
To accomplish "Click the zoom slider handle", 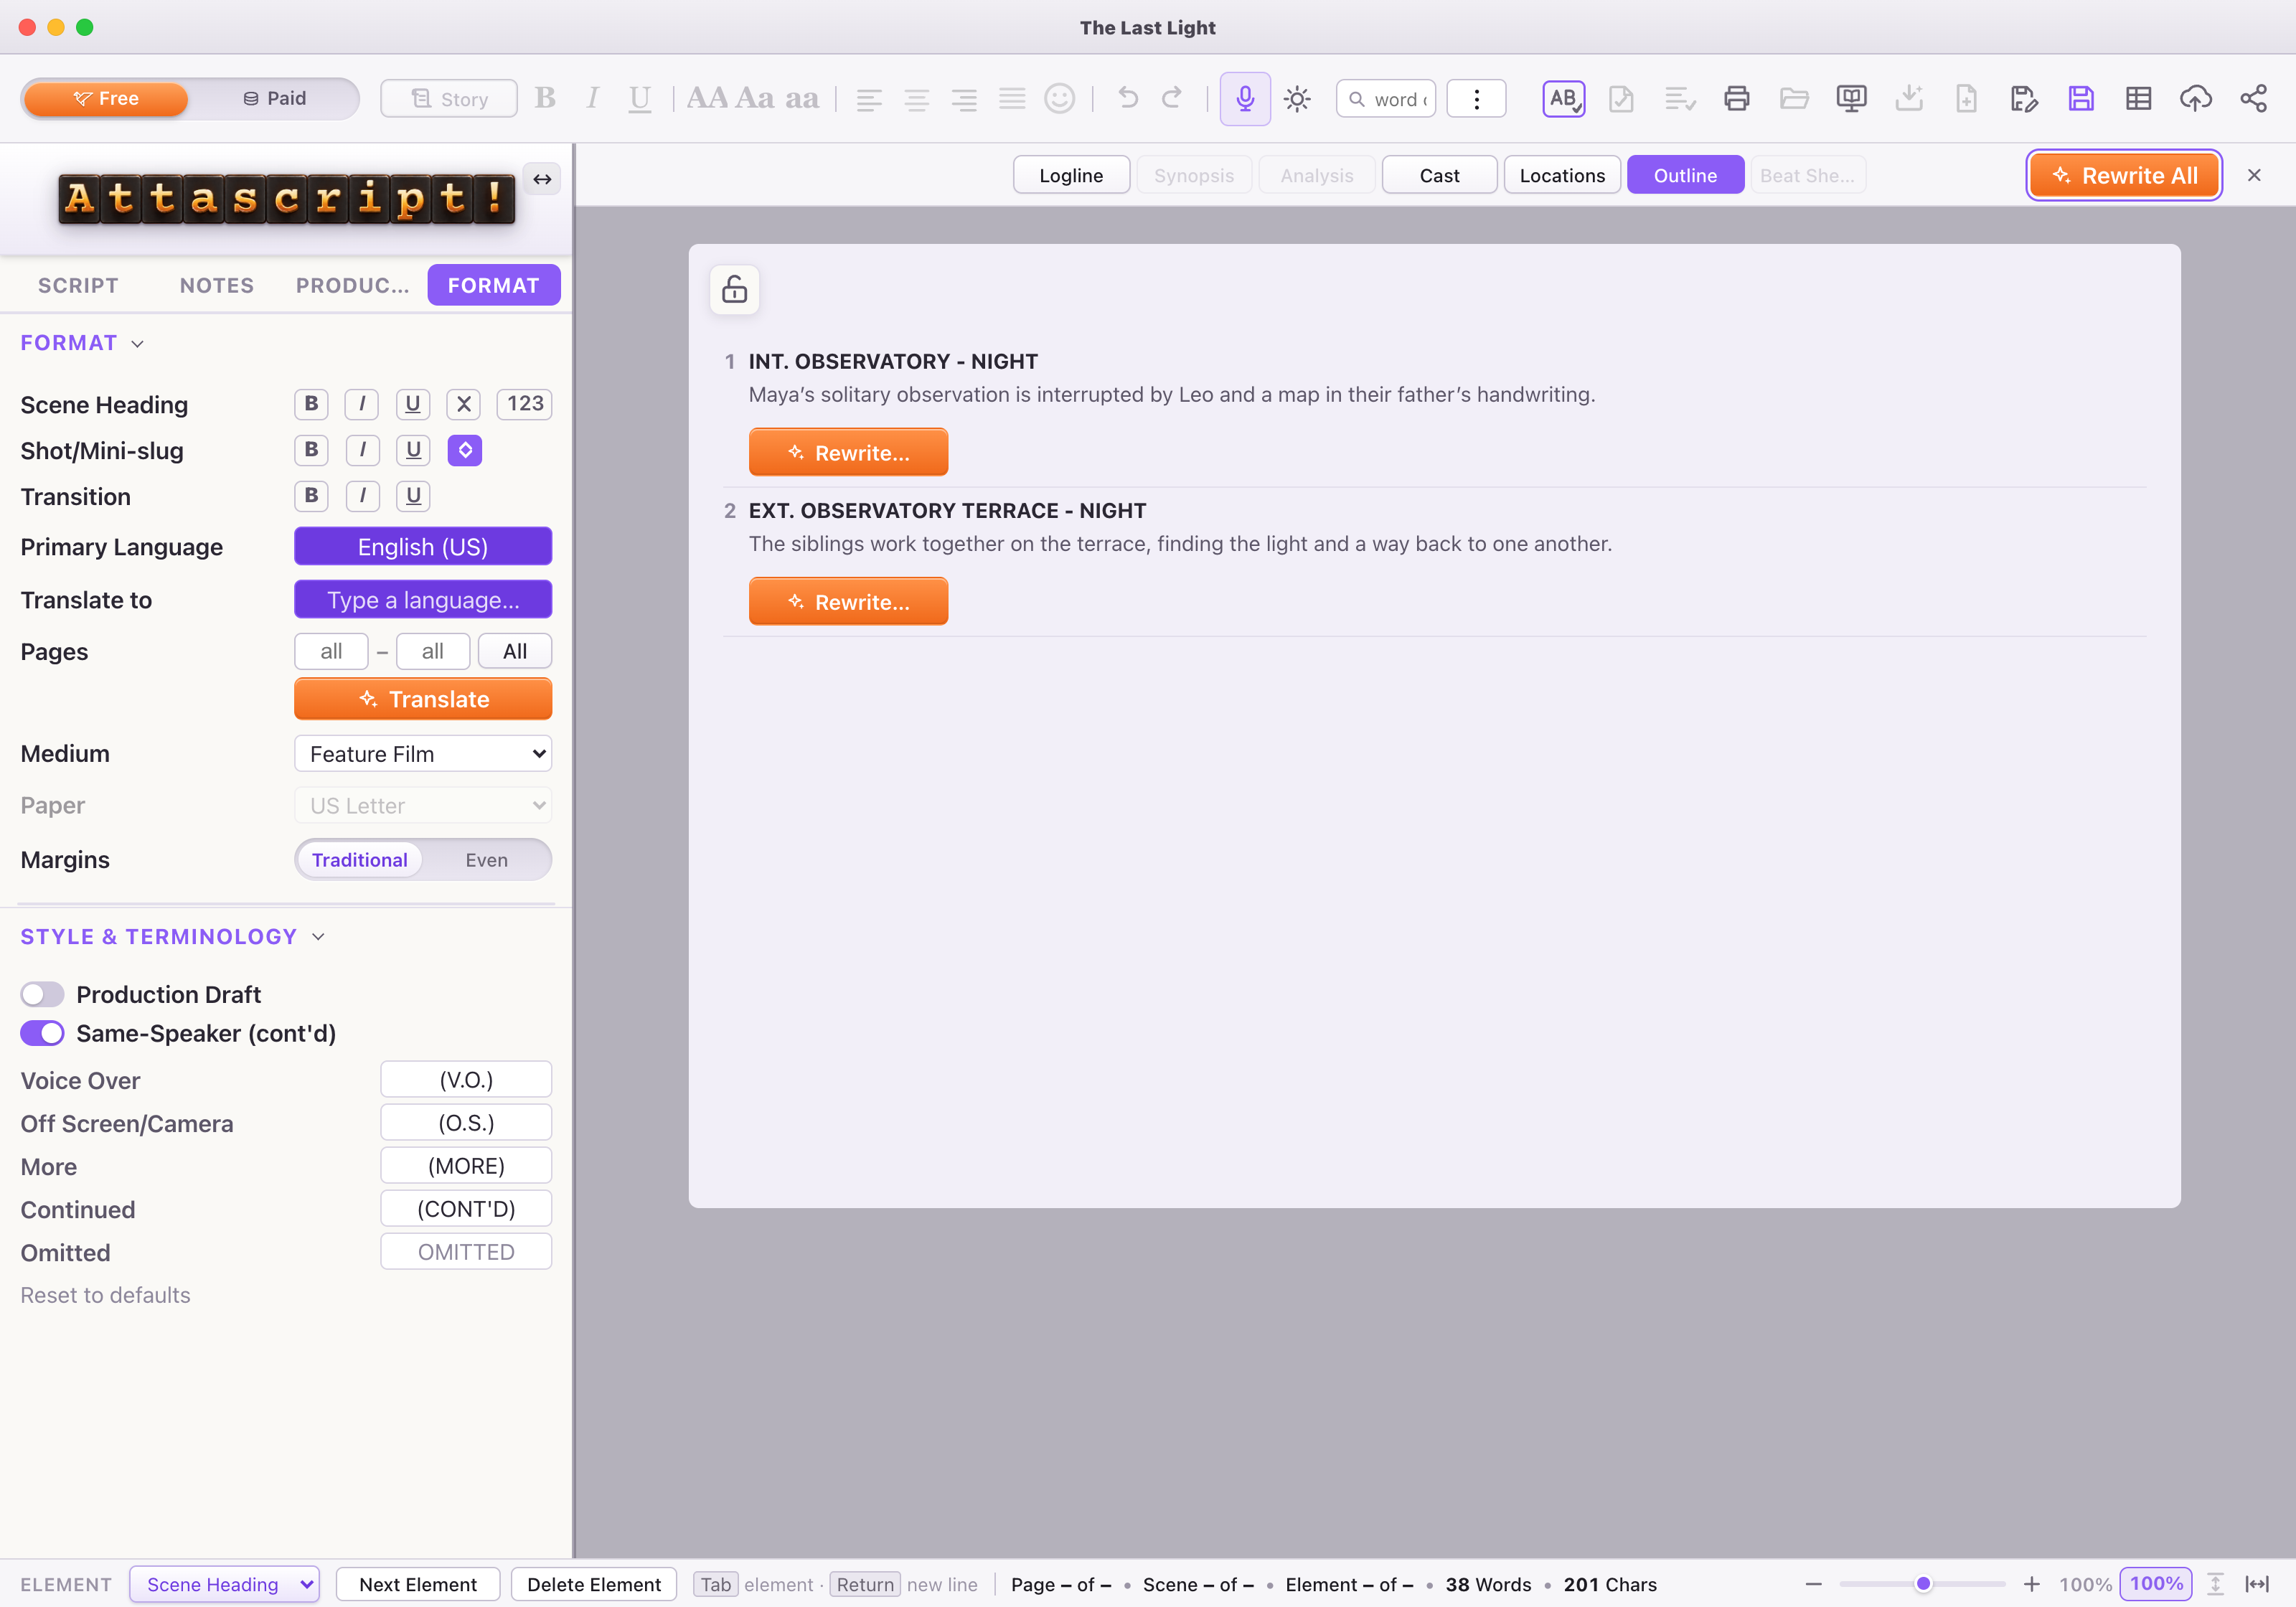I will [1923, 1584].
